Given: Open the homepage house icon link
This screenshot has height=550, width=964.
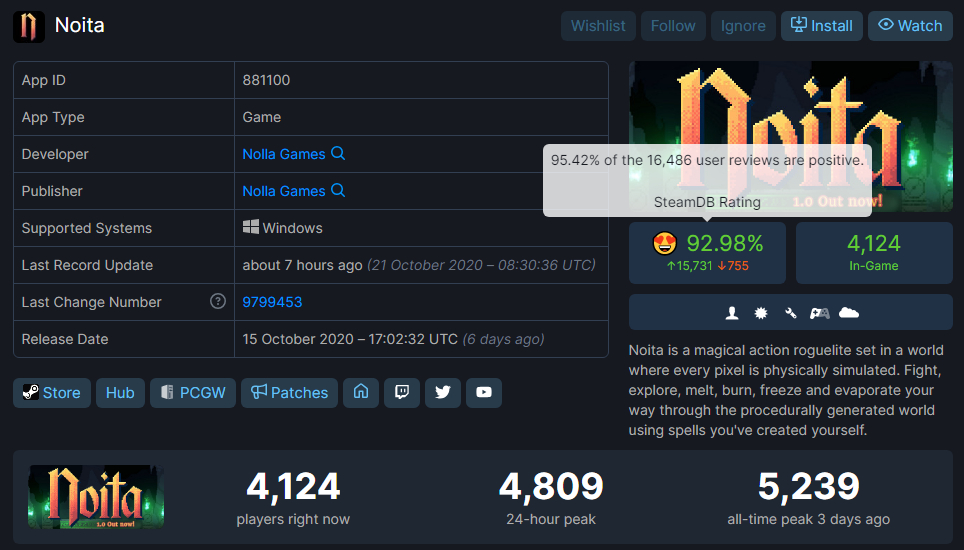Looking at the screenshot, I should point(361,392).
